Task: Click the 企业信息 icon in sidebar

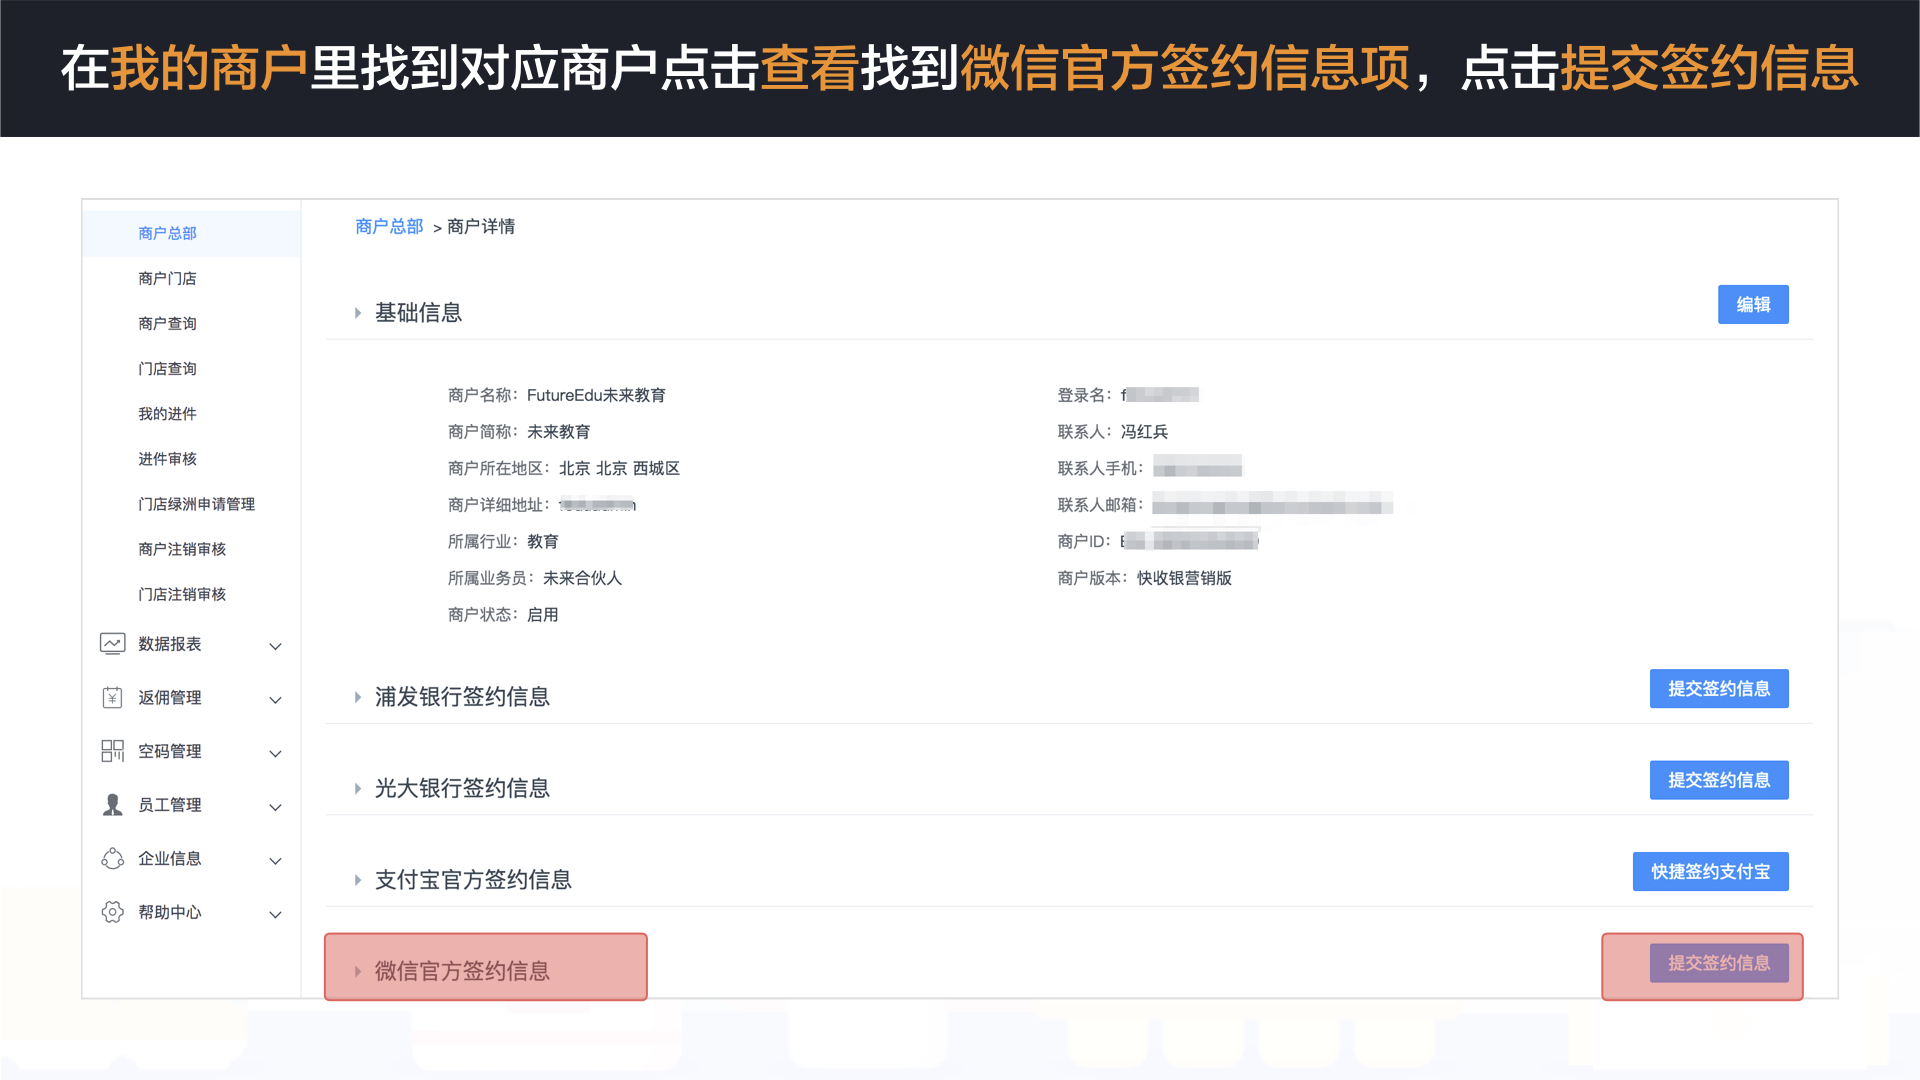Action: pos(112,859)
